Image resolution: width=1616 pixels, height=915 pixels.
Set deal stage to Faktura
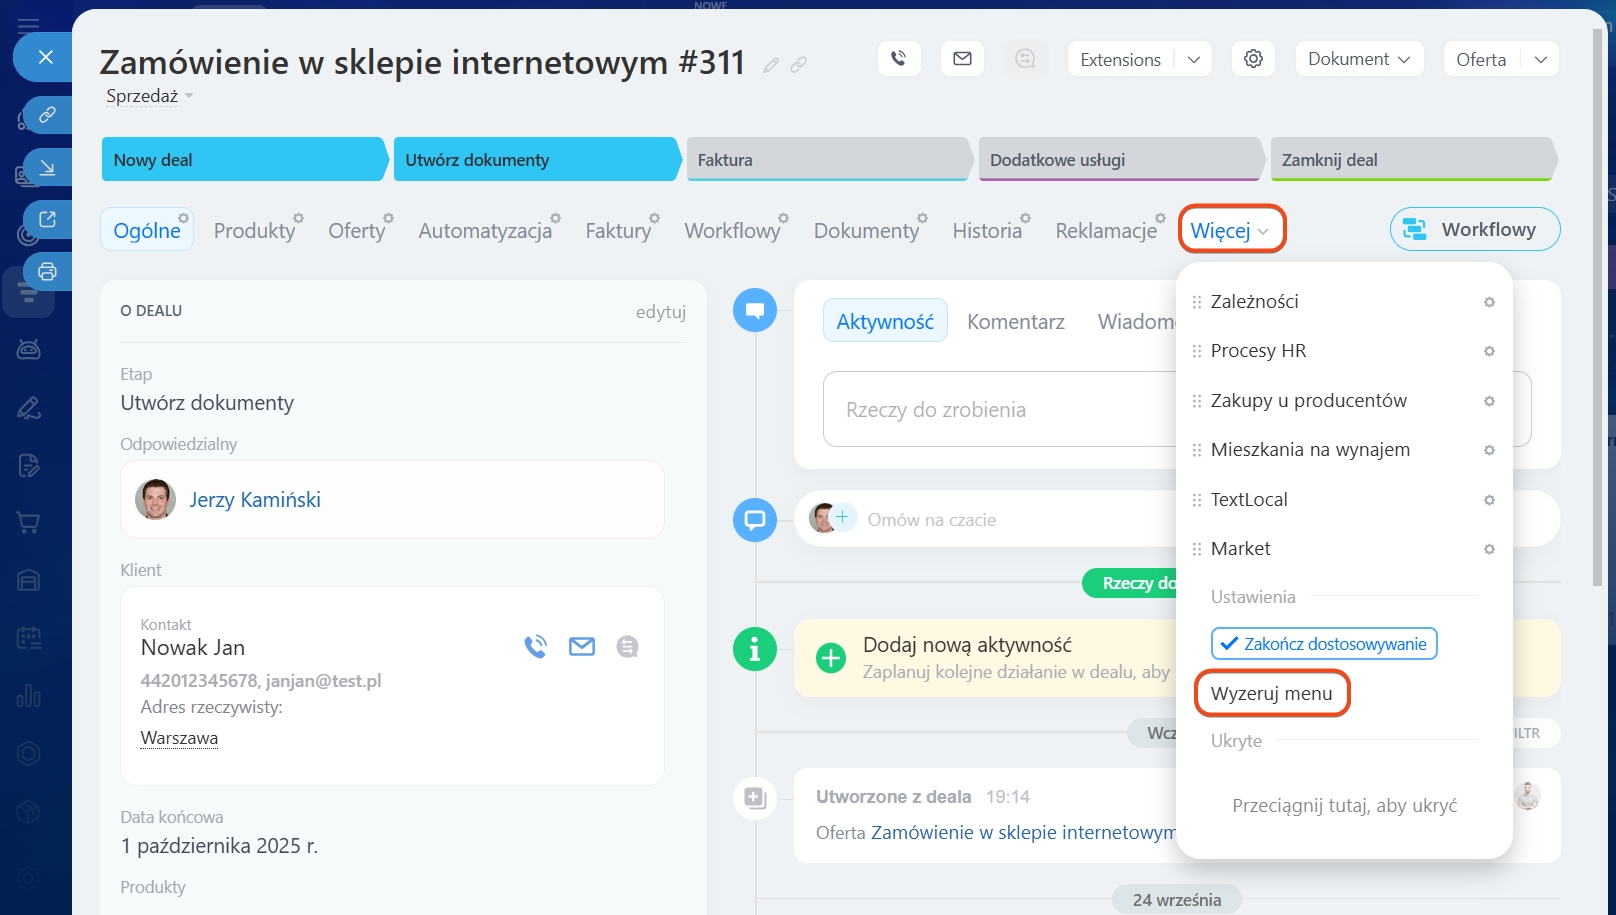coord(826,160)
